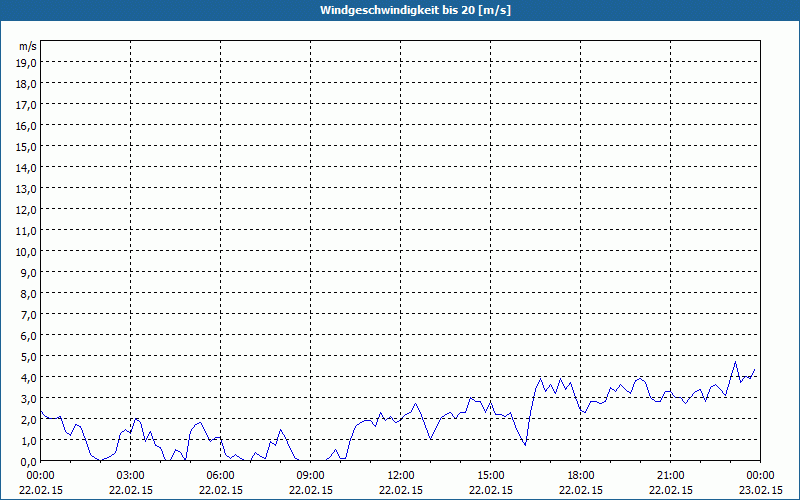Click the "10,0" y-axis label

click(x=27, y=252)
